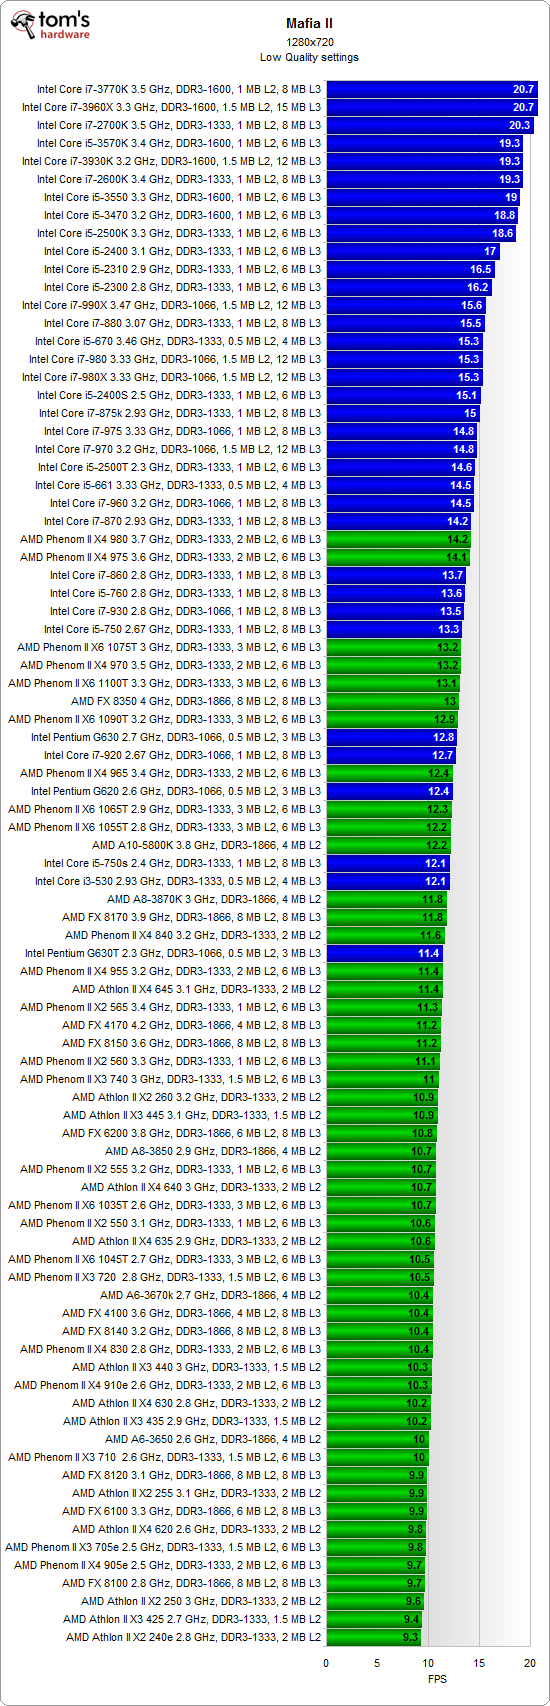Click the 1280x720 resolution subtitle

pyautogui.click(x=308, y=41)
